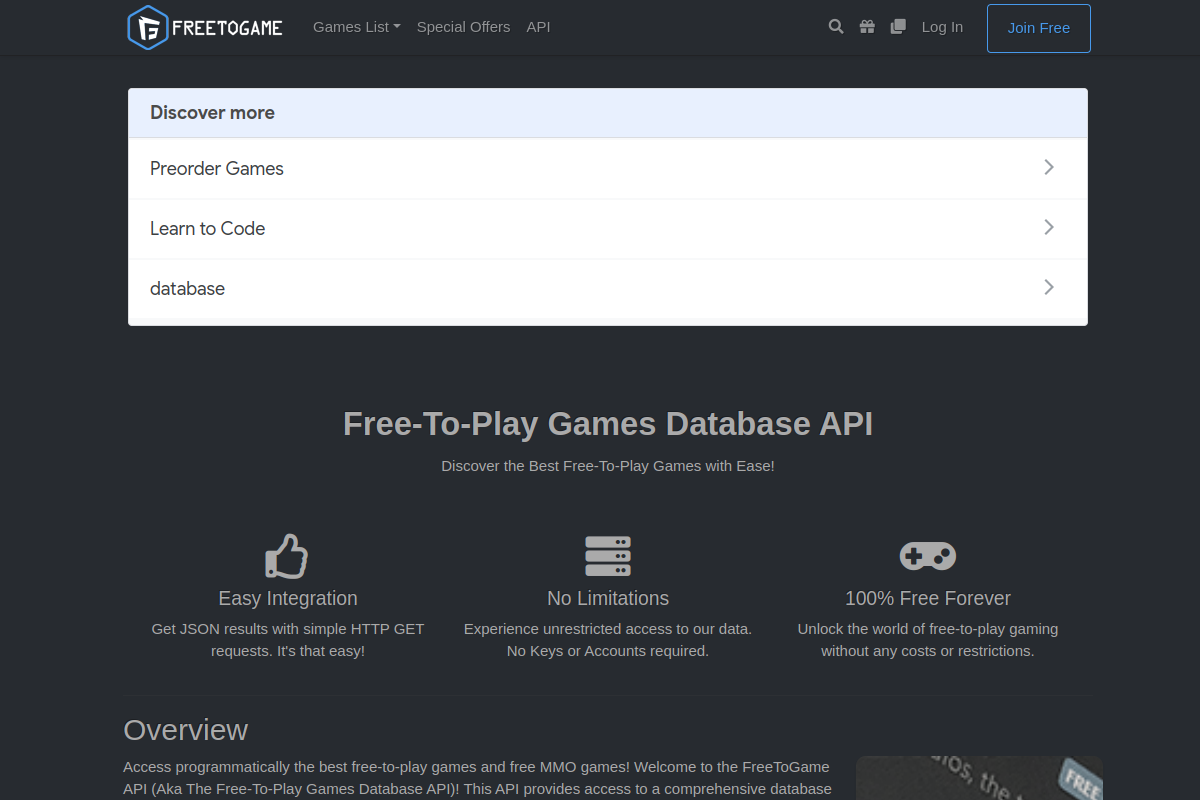Click the Easy Integration heading
1200x800 pixels.
pos(288,598)
